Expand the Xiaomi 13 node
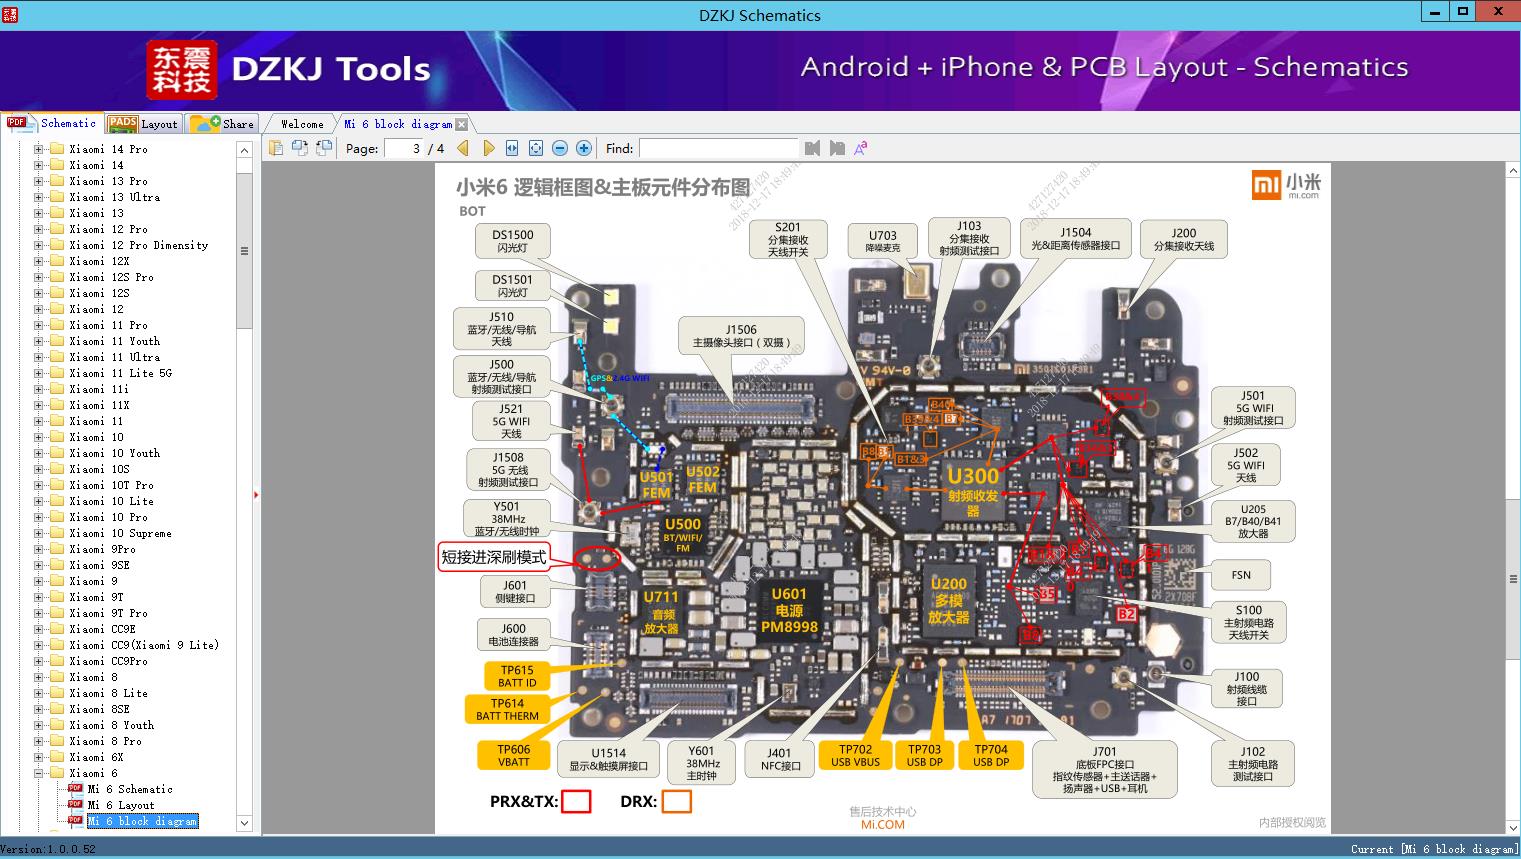 click(38, 213)
